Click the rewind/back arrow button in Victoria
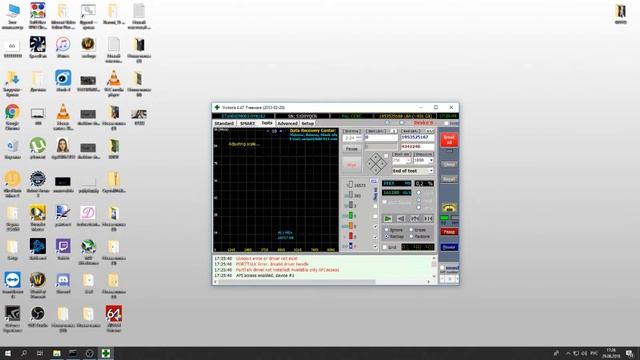The height and width of the screenshot is (360, 640). coord(401,219)
